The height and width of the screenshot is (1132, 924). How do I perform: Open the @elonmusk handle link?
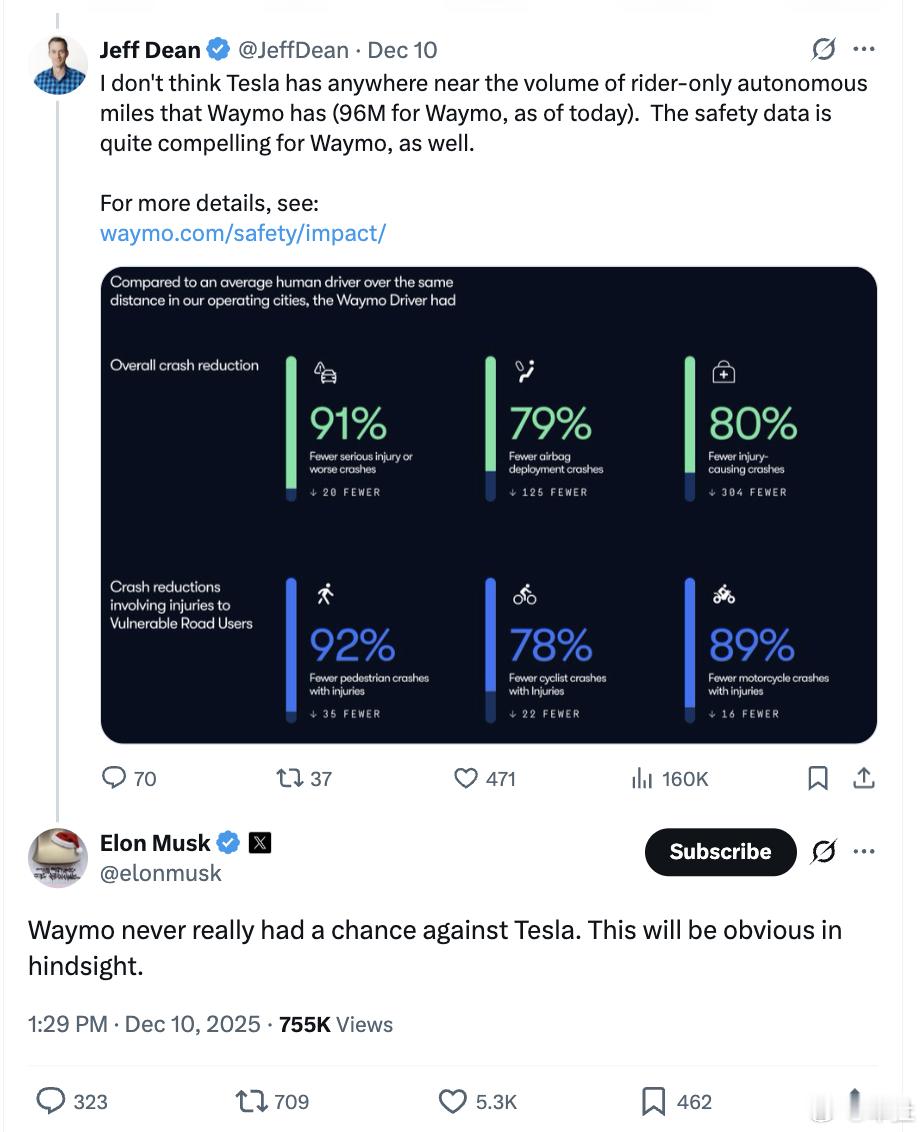tap(161, 873)
